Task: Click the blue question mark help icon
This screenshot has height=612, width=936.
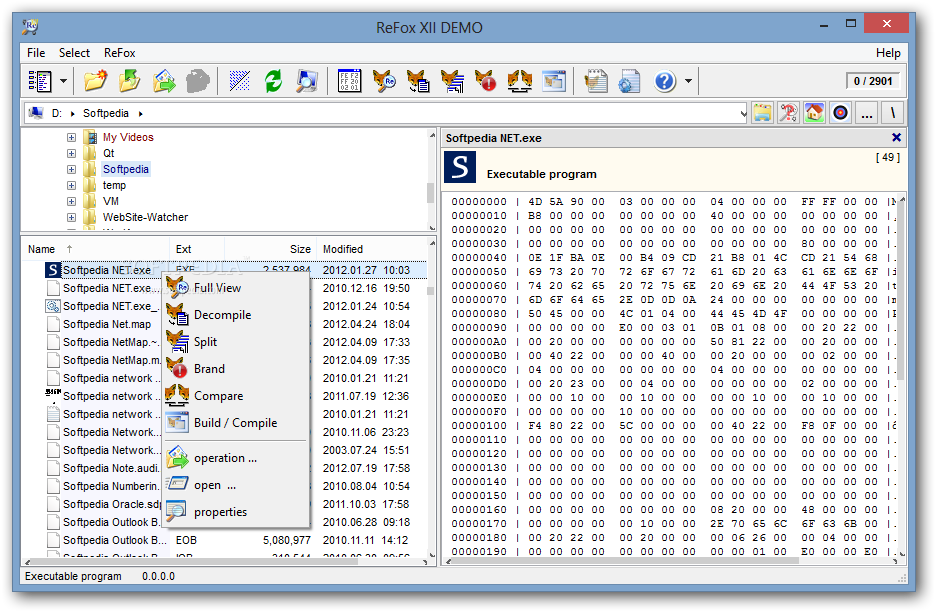Action: coord(664,81)
